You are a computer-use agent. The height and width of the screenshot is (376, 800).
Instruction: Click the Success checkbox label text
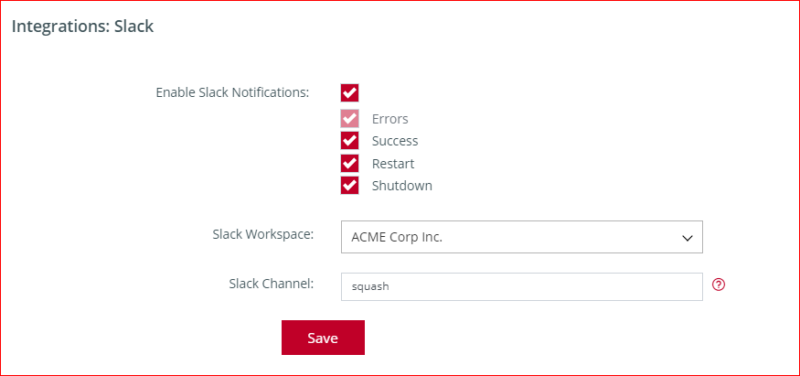395,141
